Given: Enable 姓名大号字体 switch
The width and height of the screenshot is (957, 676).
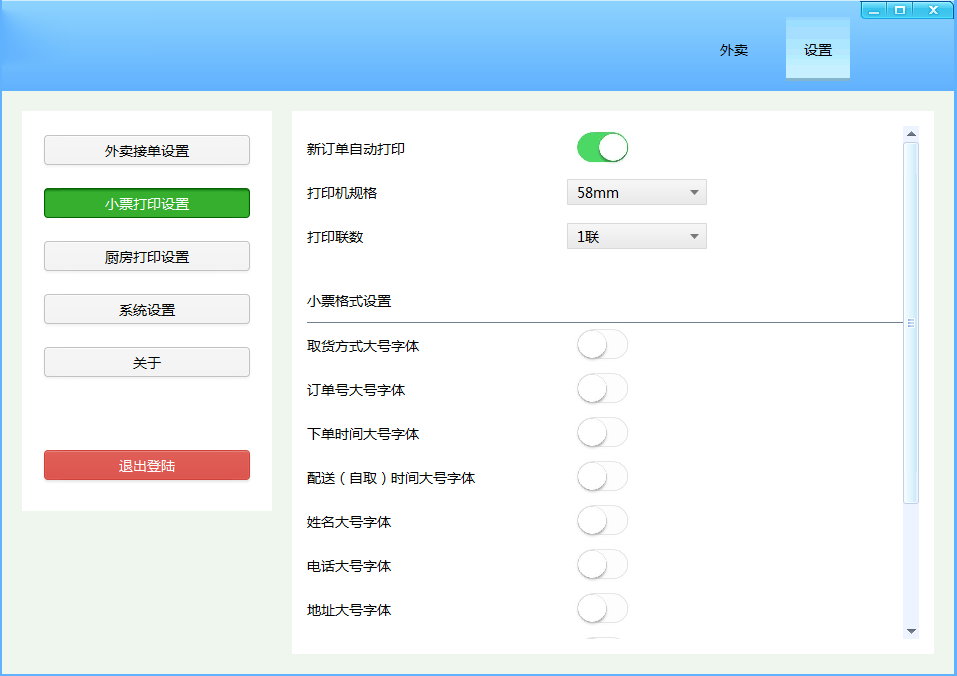Looking at the screenshot, I should pyautogui.click(x=602, y=521).
